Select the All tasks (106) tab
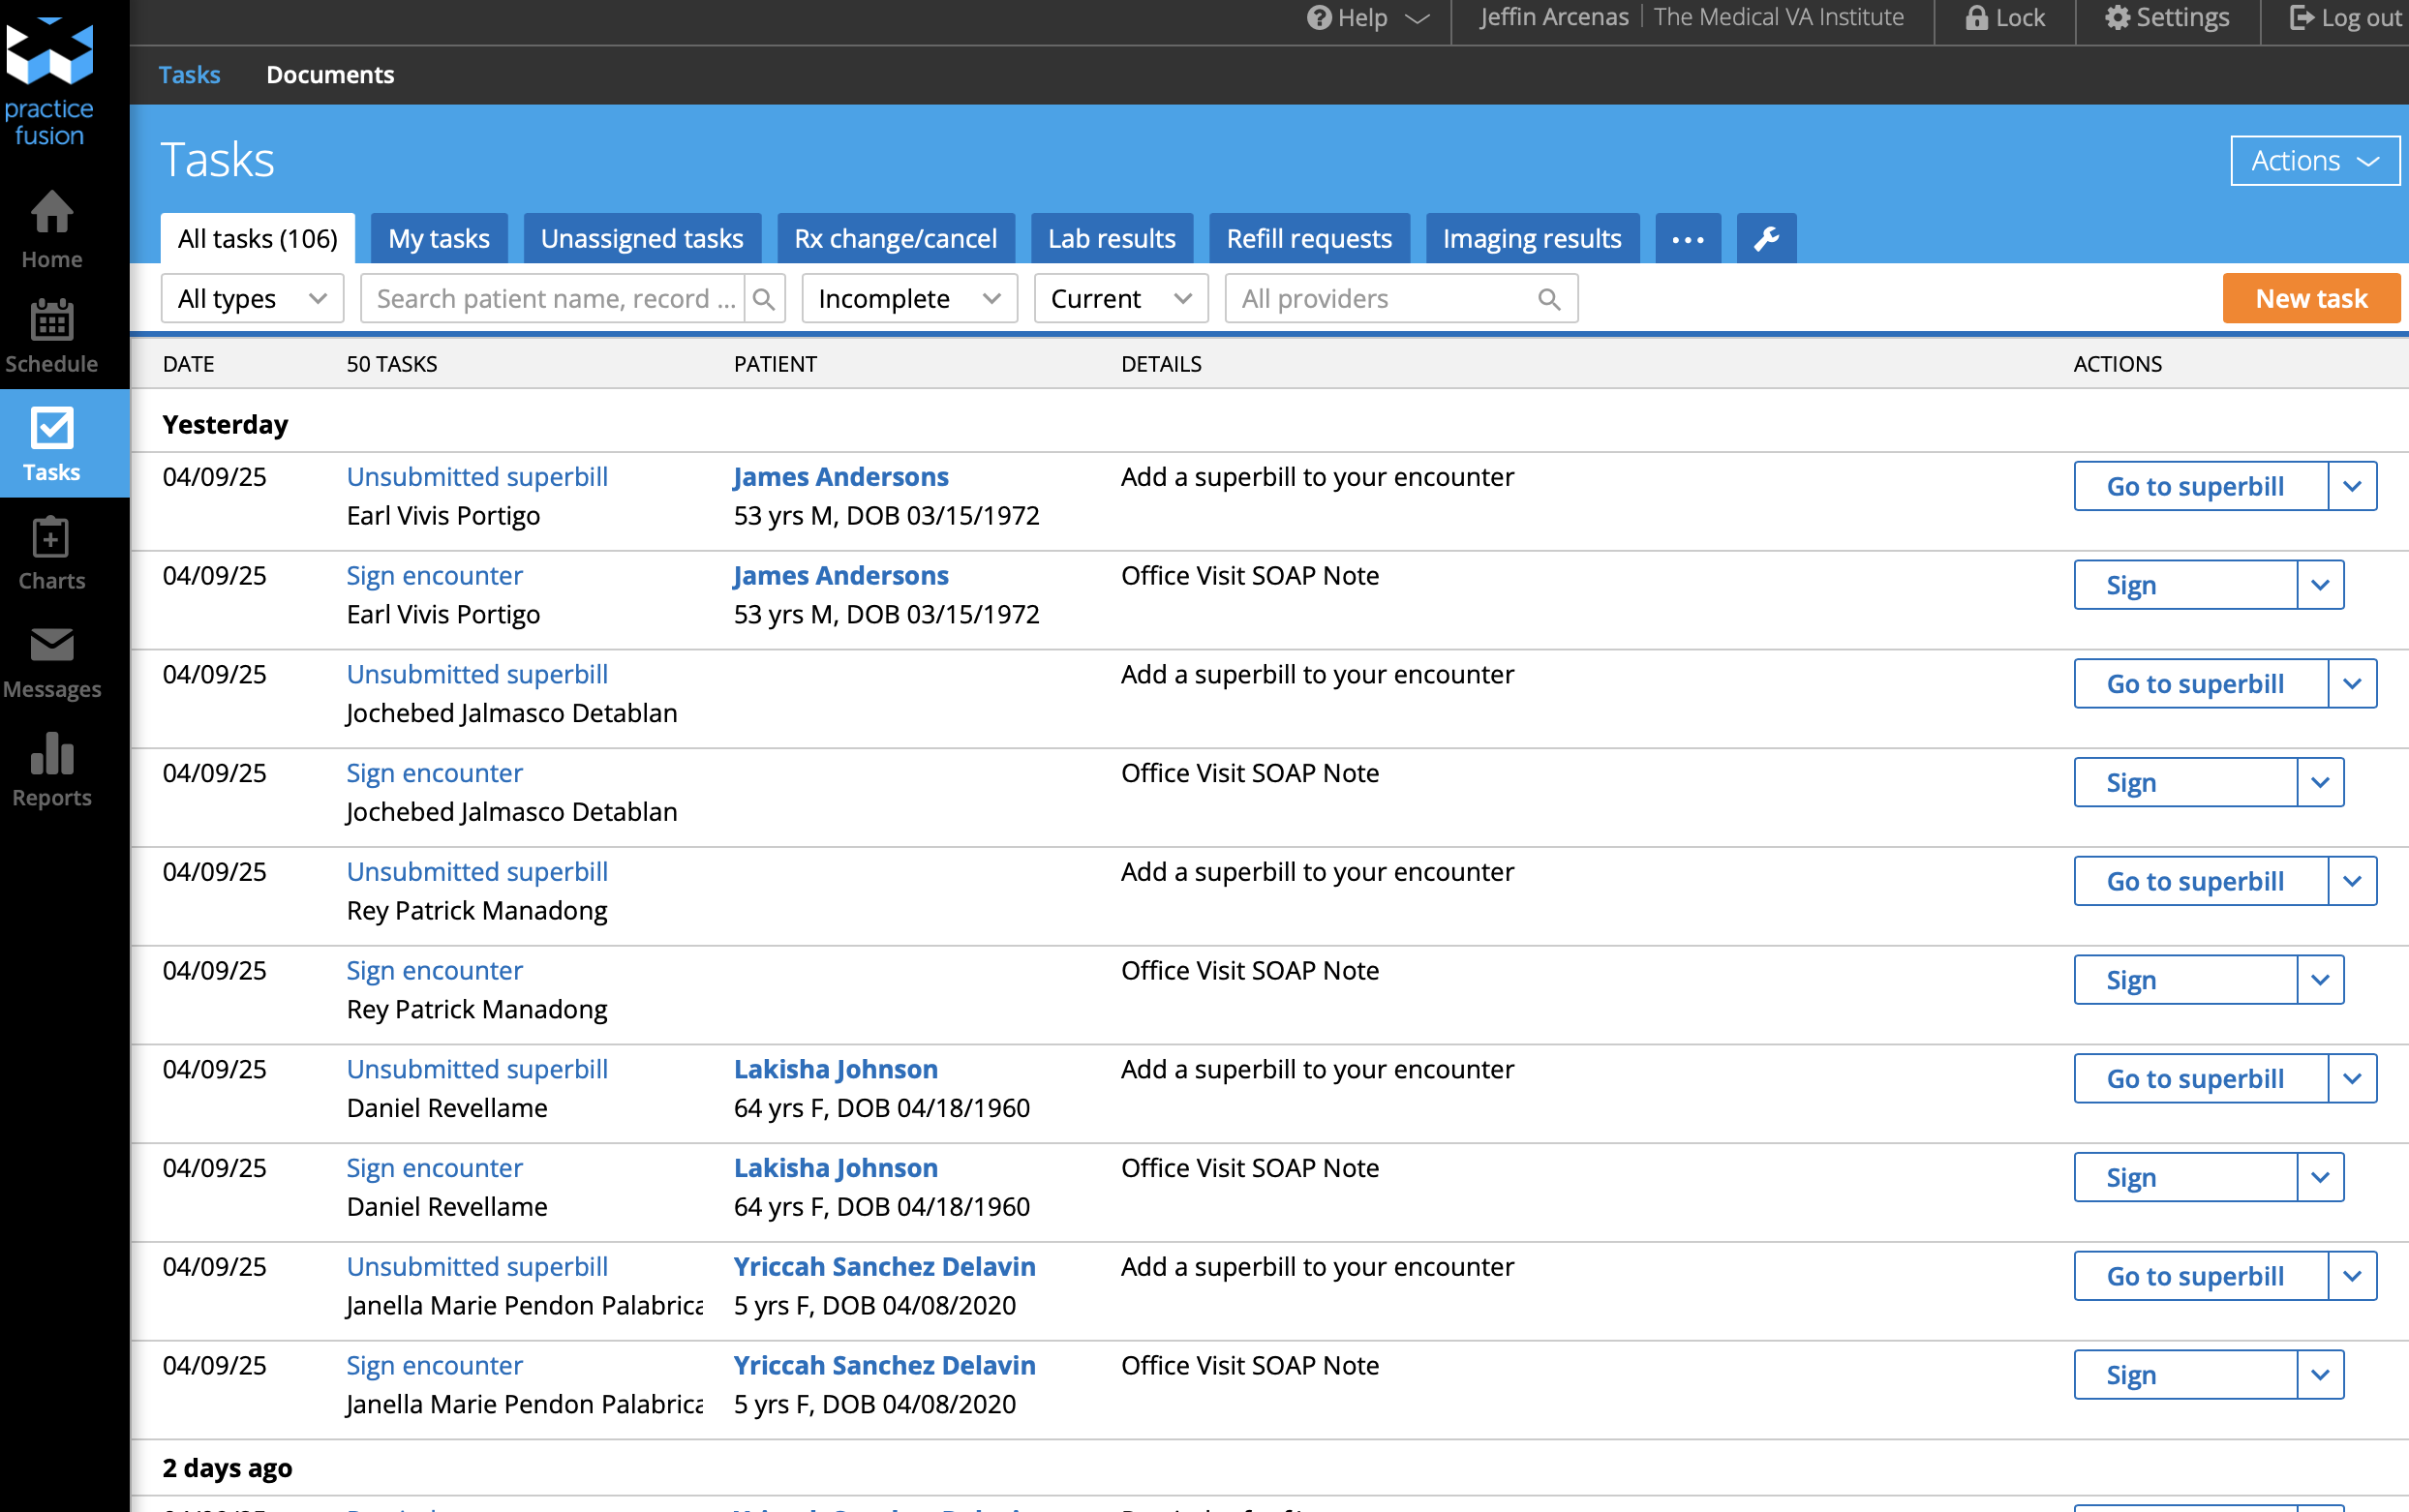Screen dimensions: 2409x1512 coord(258,238)
